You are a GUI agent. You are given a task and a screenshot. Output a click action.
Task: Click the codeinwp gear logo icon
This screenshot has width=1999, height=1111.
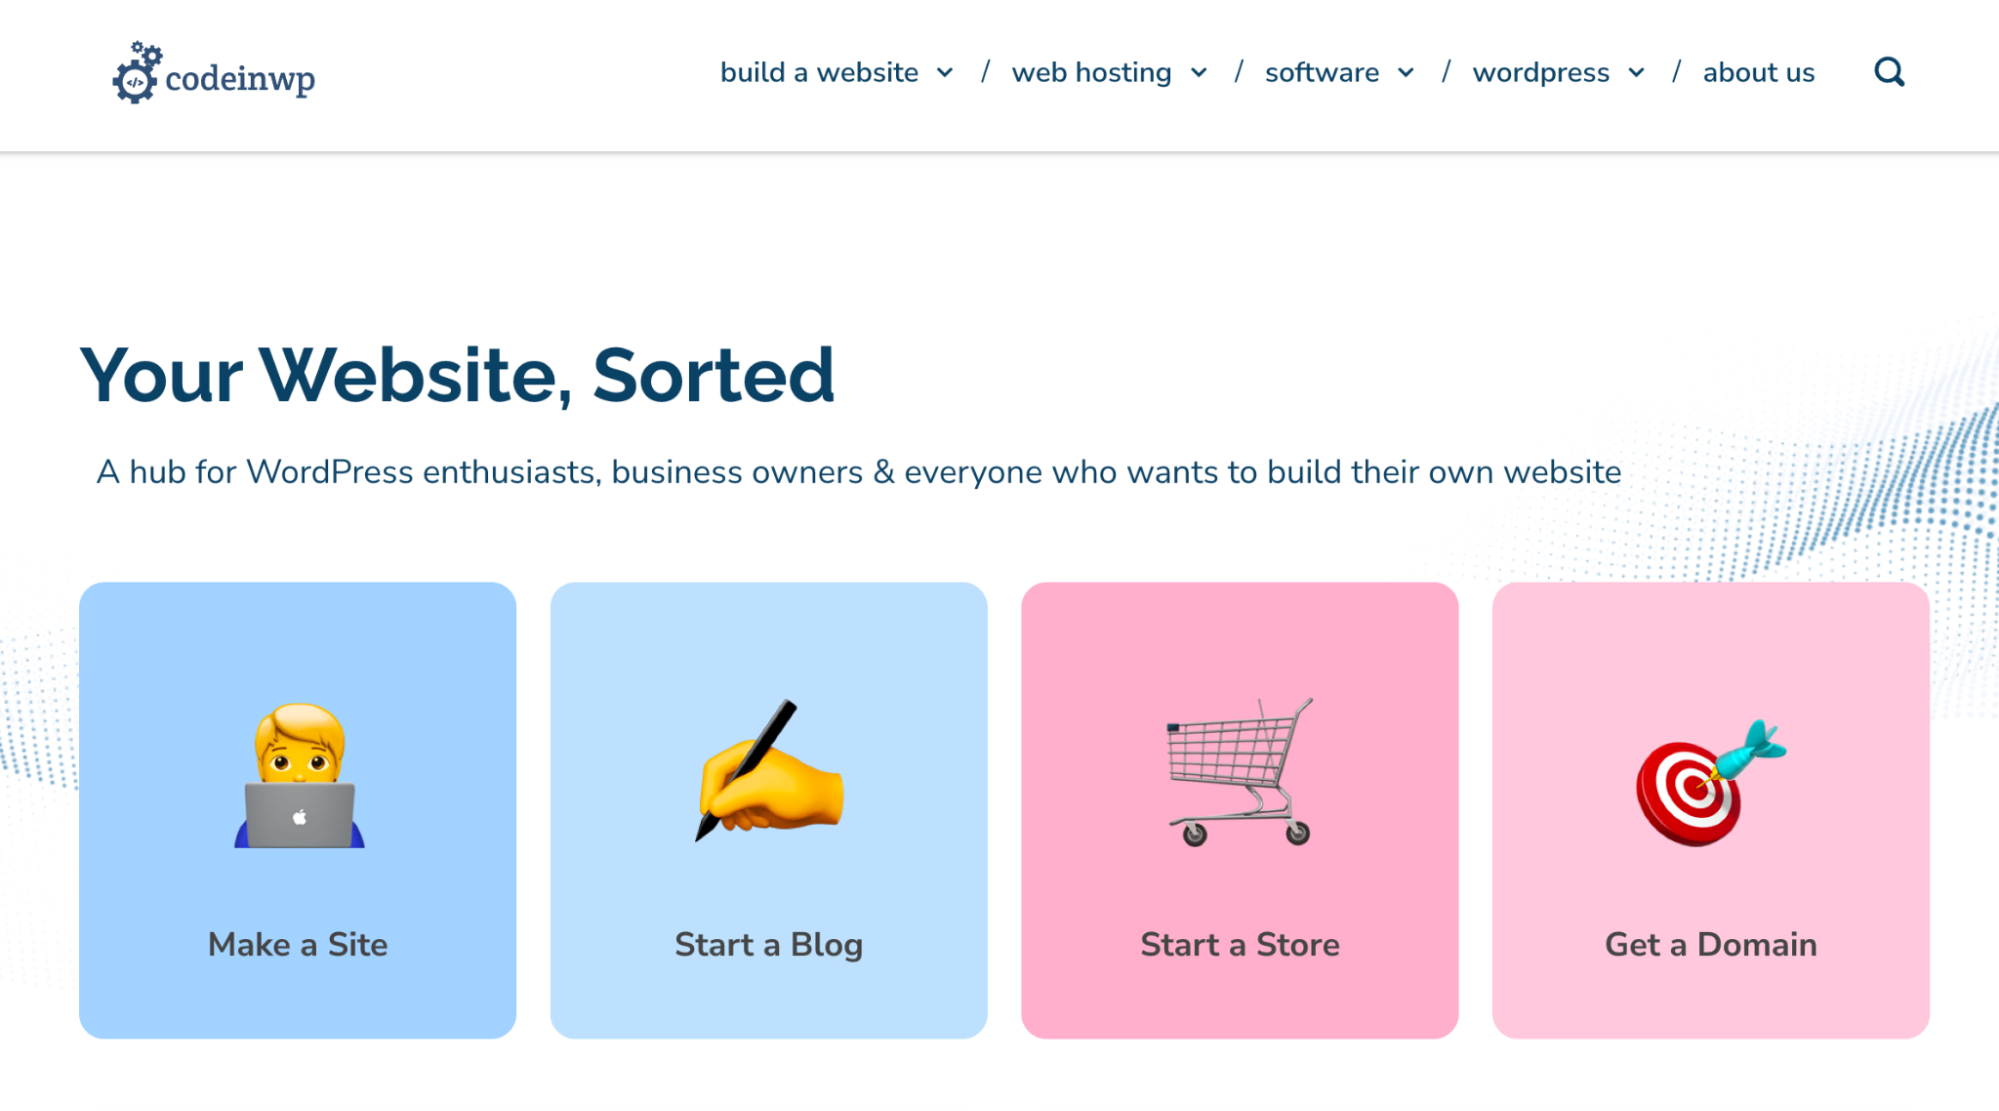[136, 73]
